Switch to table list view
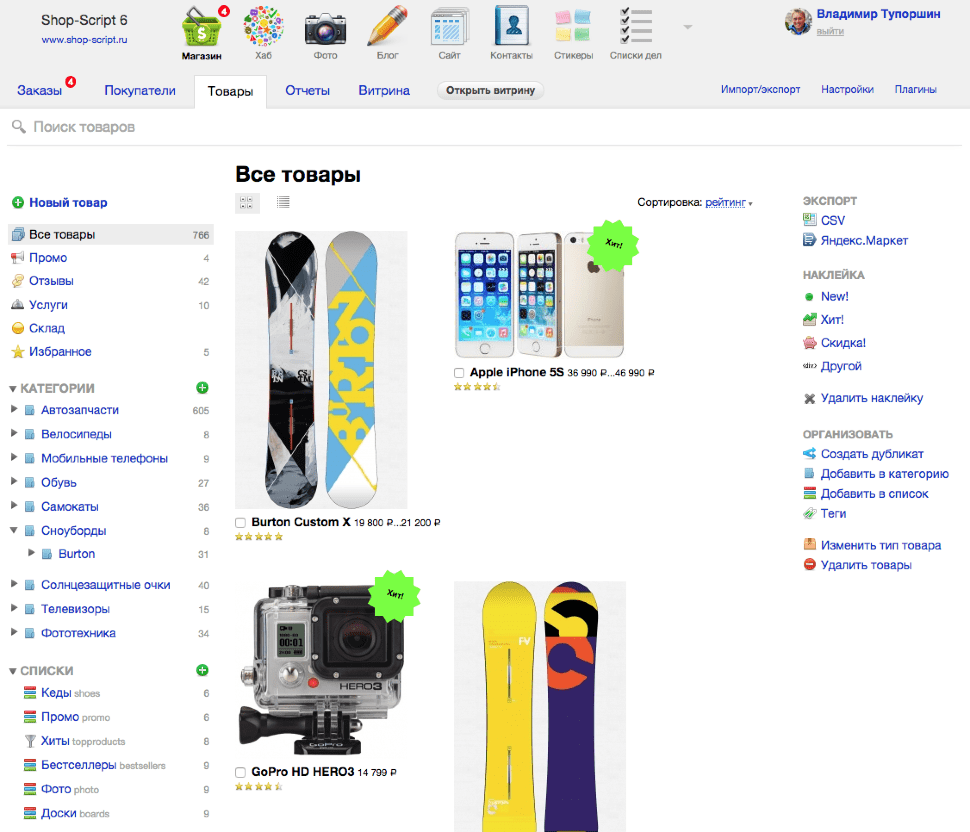This screenshot has height=832, width=970. pyautogui.click(x=283, y=202)
